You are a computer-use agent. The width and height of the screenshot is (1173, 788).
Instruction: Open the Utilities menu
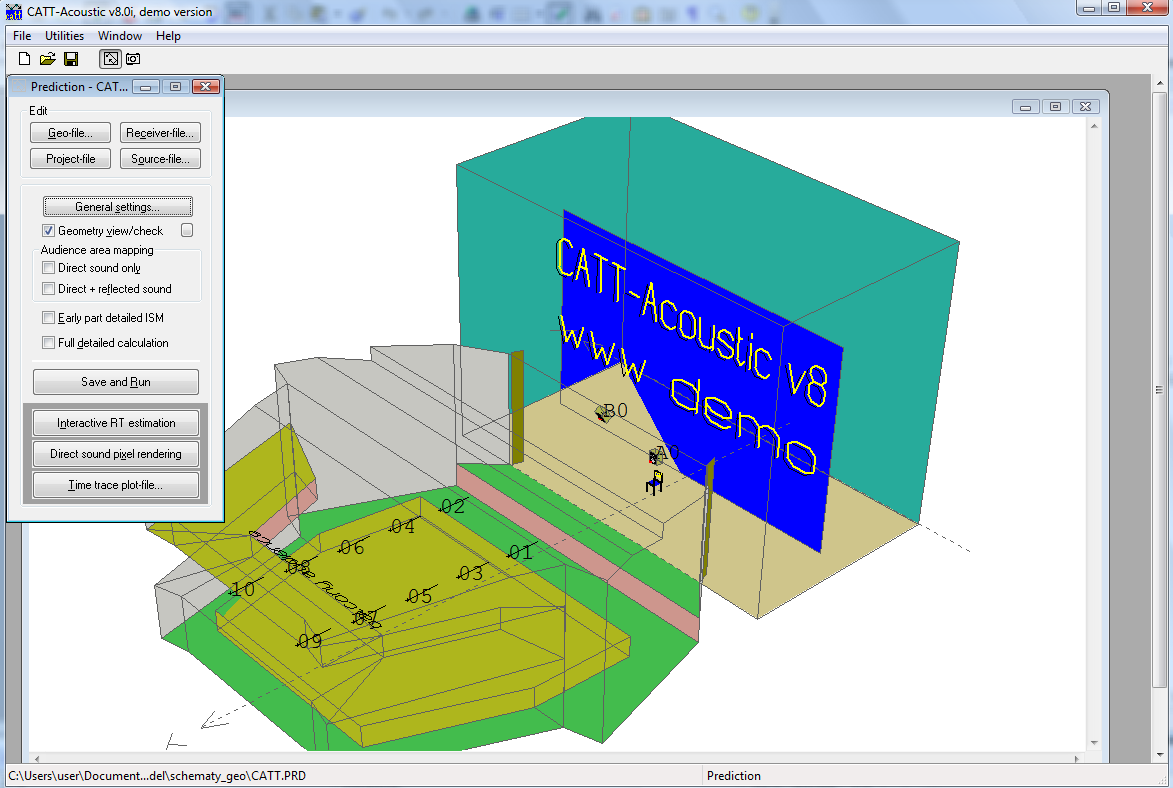(64, 35)
